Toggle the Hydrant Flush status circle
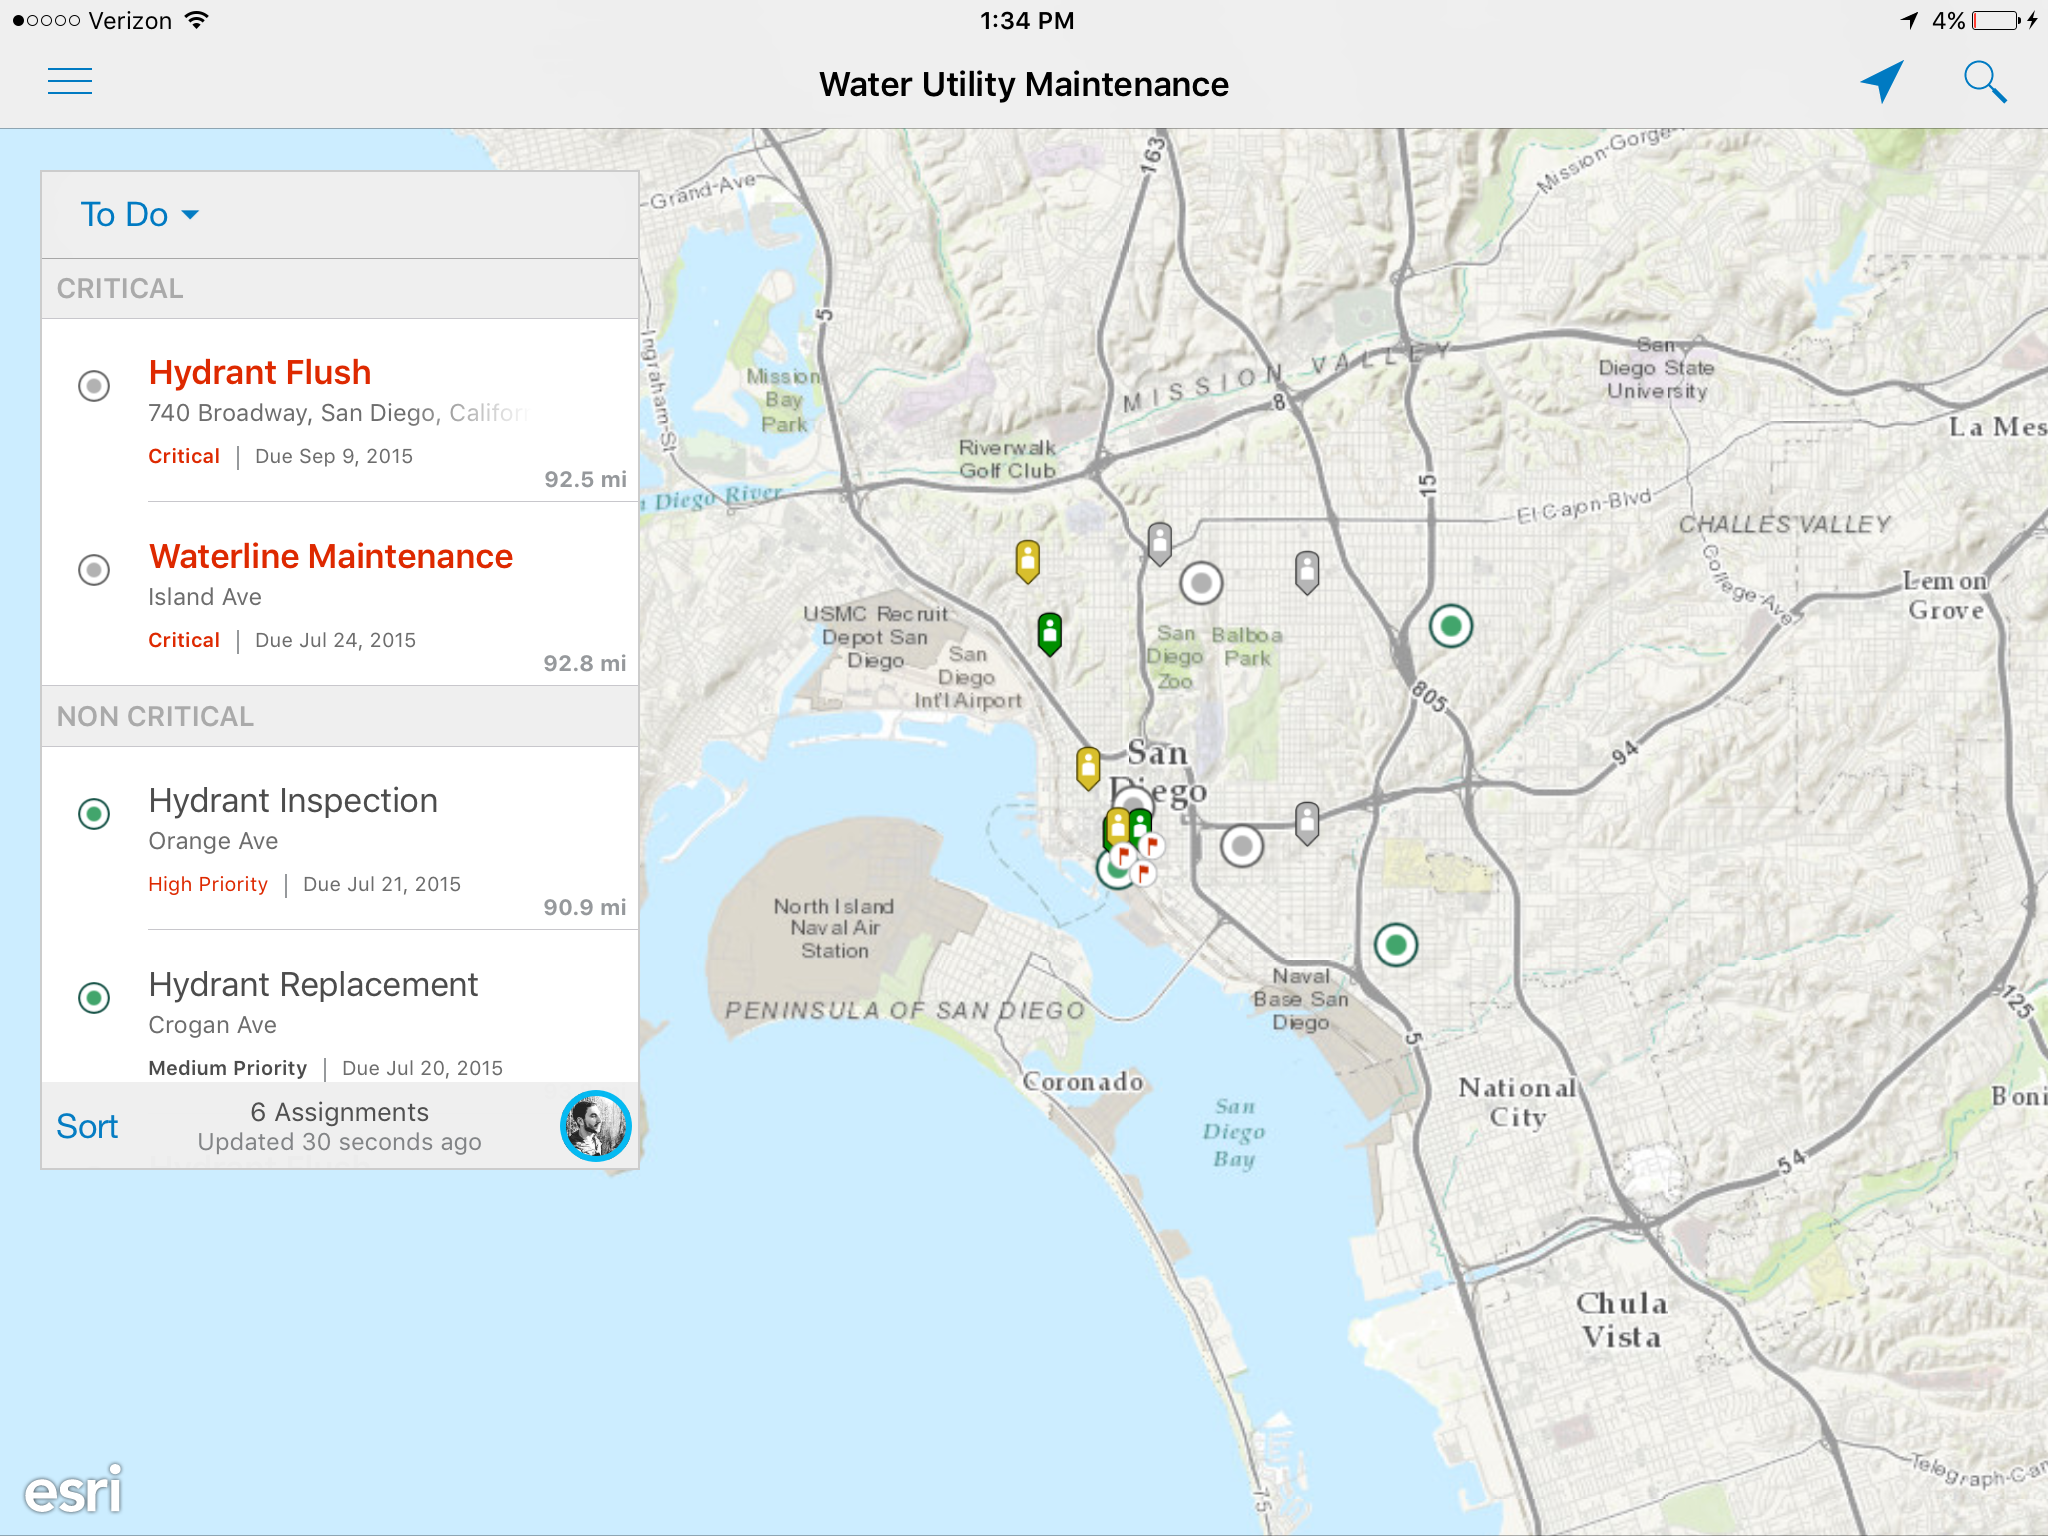 tap(94, 385)
